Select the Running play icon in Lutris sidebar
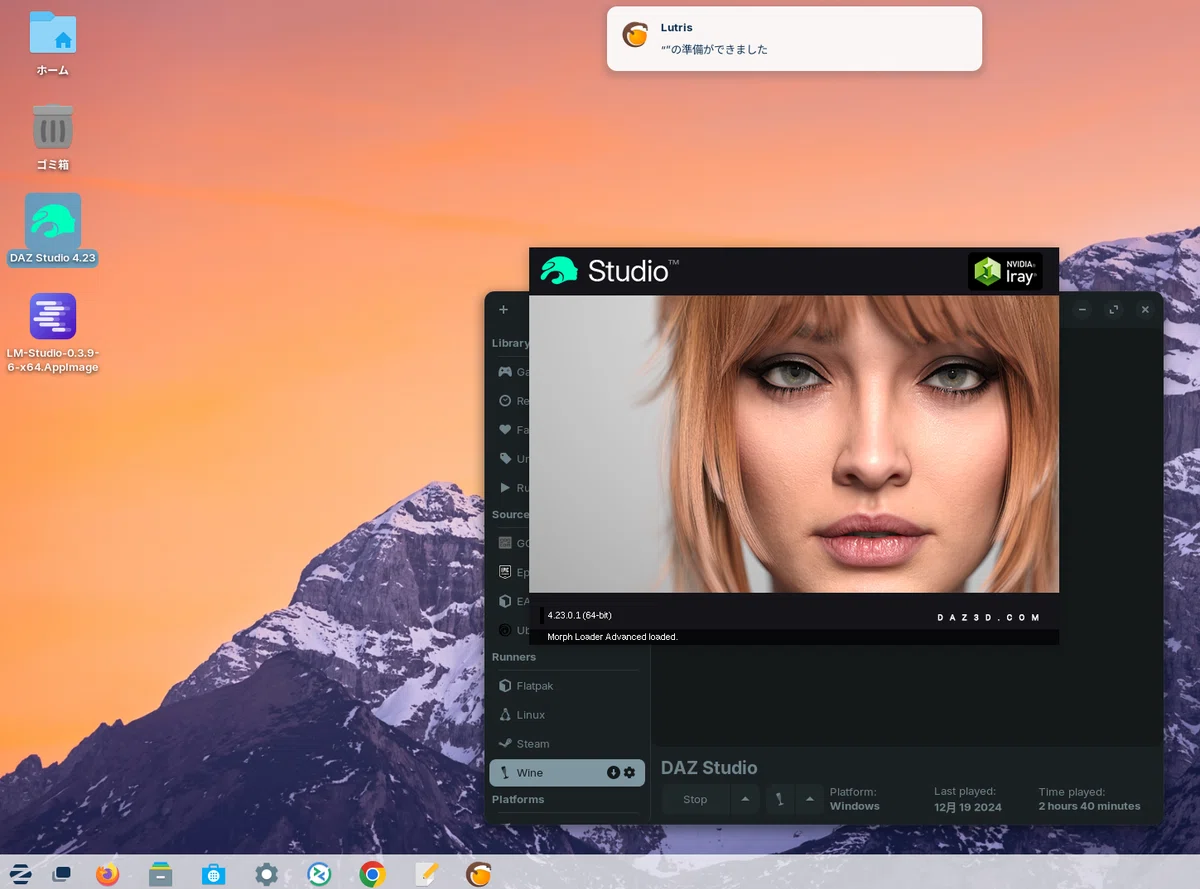 click(x=506, y=488)
